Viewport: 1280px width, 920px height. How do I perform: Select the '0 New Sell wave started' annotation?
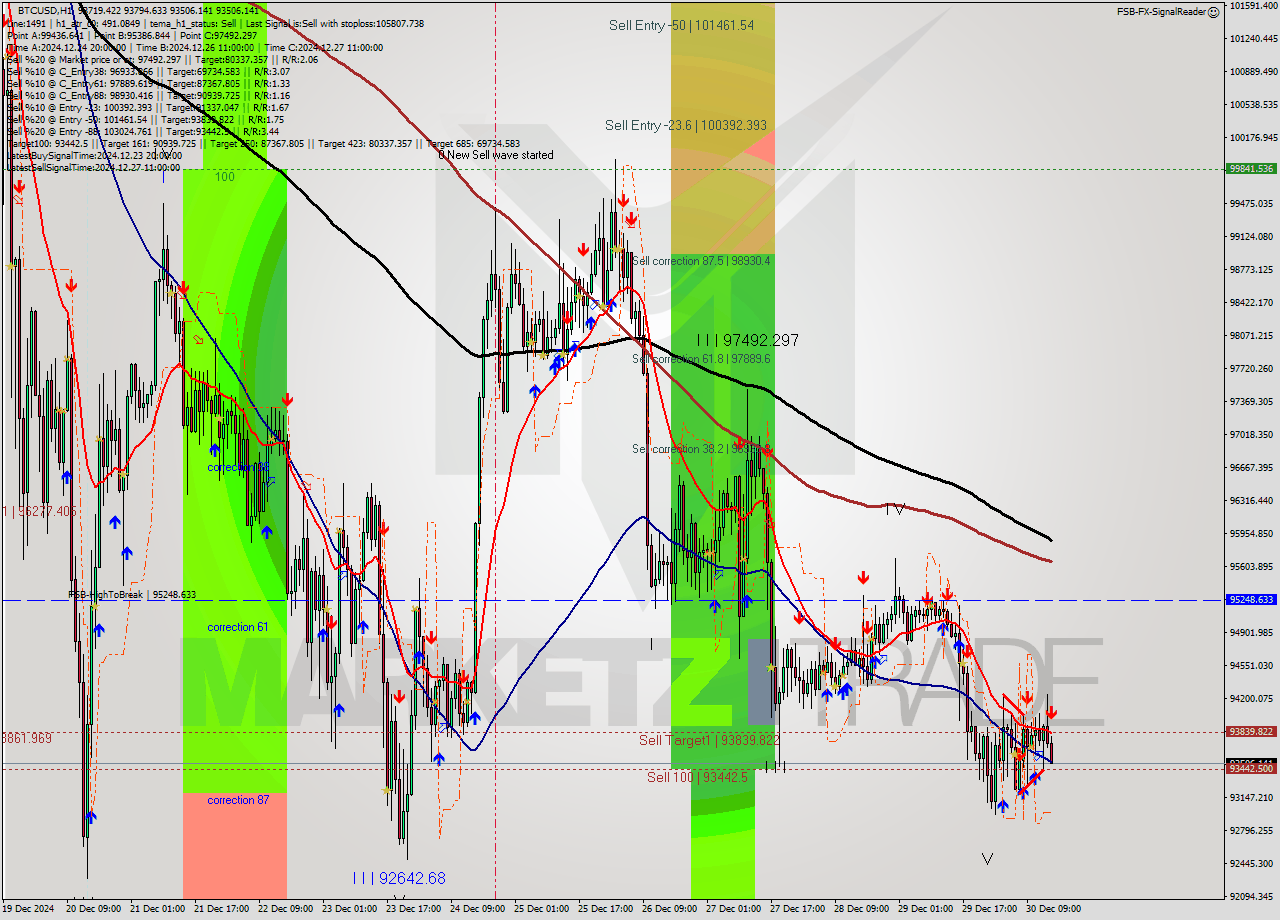click(x=496, y=155)
